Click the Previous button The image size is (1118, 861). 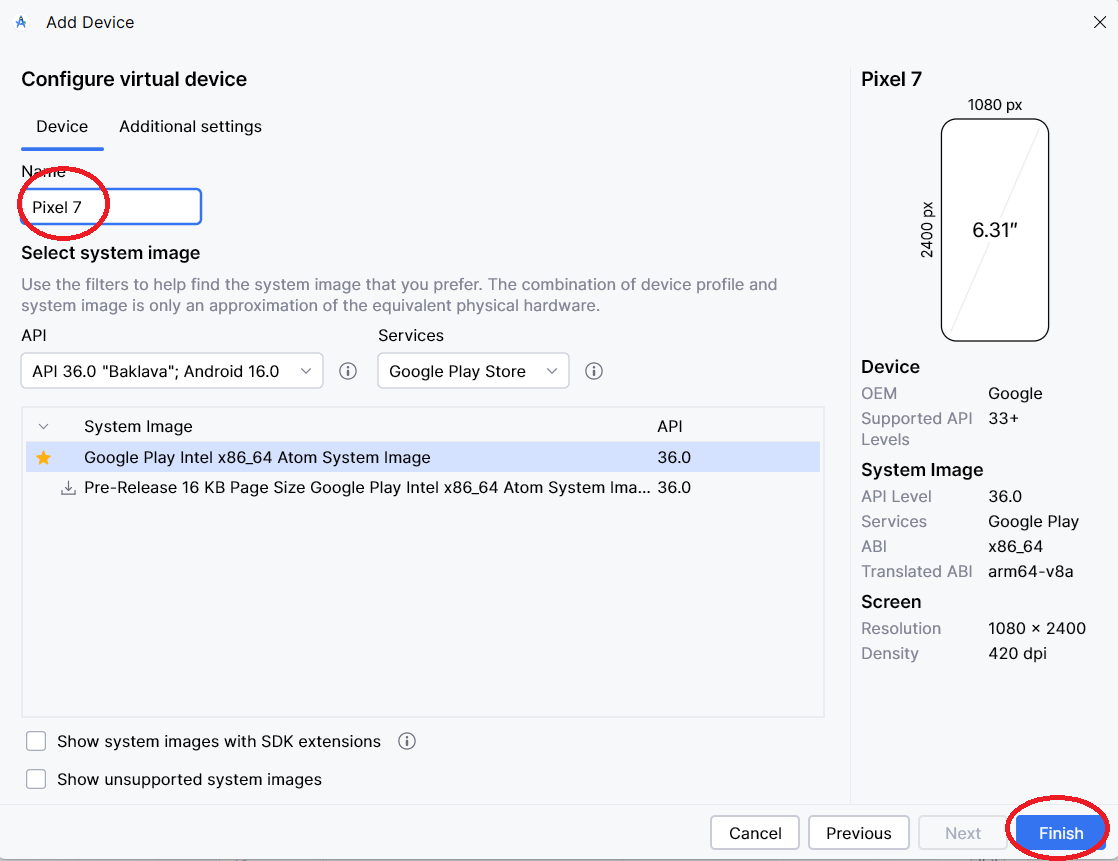point(858,833)
